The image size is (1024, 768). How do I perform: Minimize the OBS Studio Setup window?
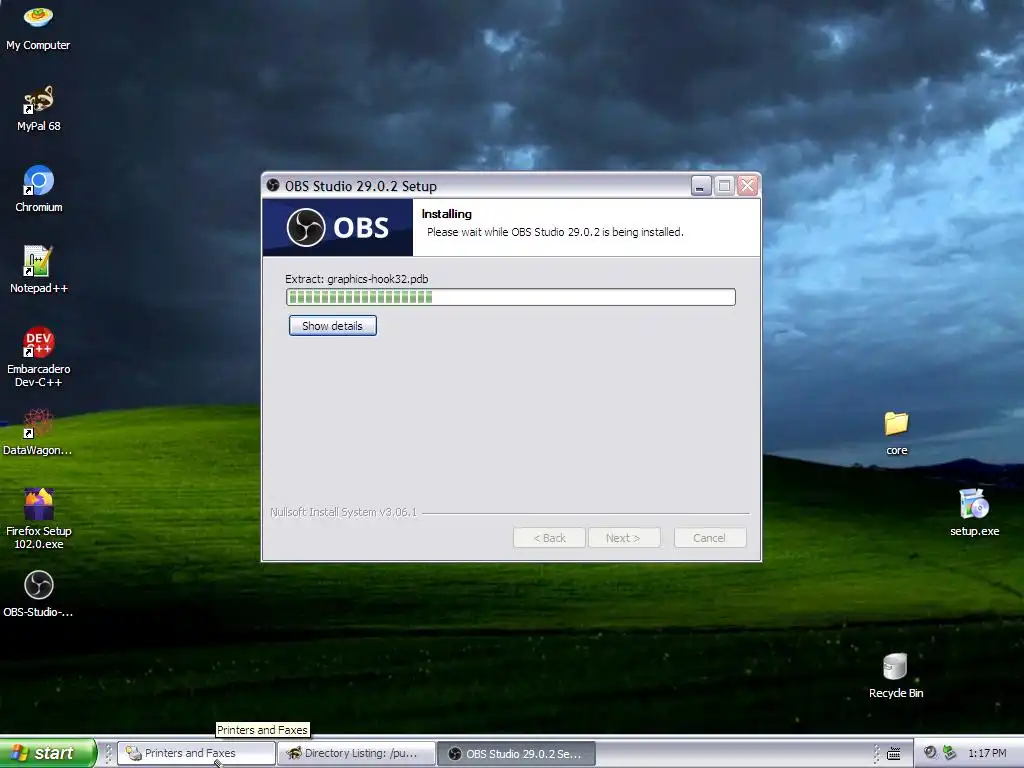tap(701, 186)
